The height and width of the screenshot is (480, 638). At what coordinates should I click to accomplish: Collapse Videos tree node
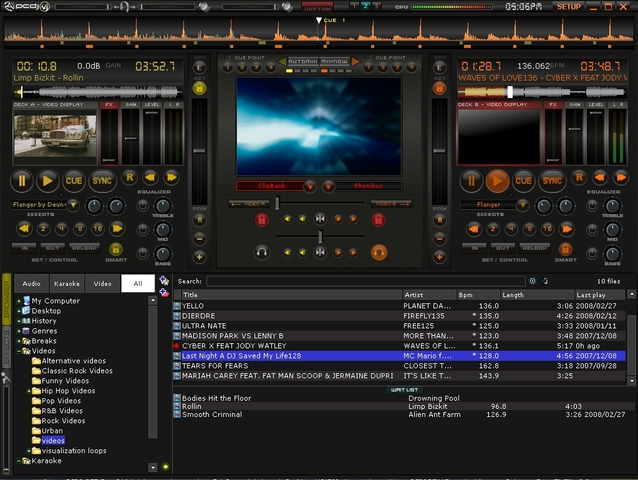pyautogui.click(x=19, y=351)
